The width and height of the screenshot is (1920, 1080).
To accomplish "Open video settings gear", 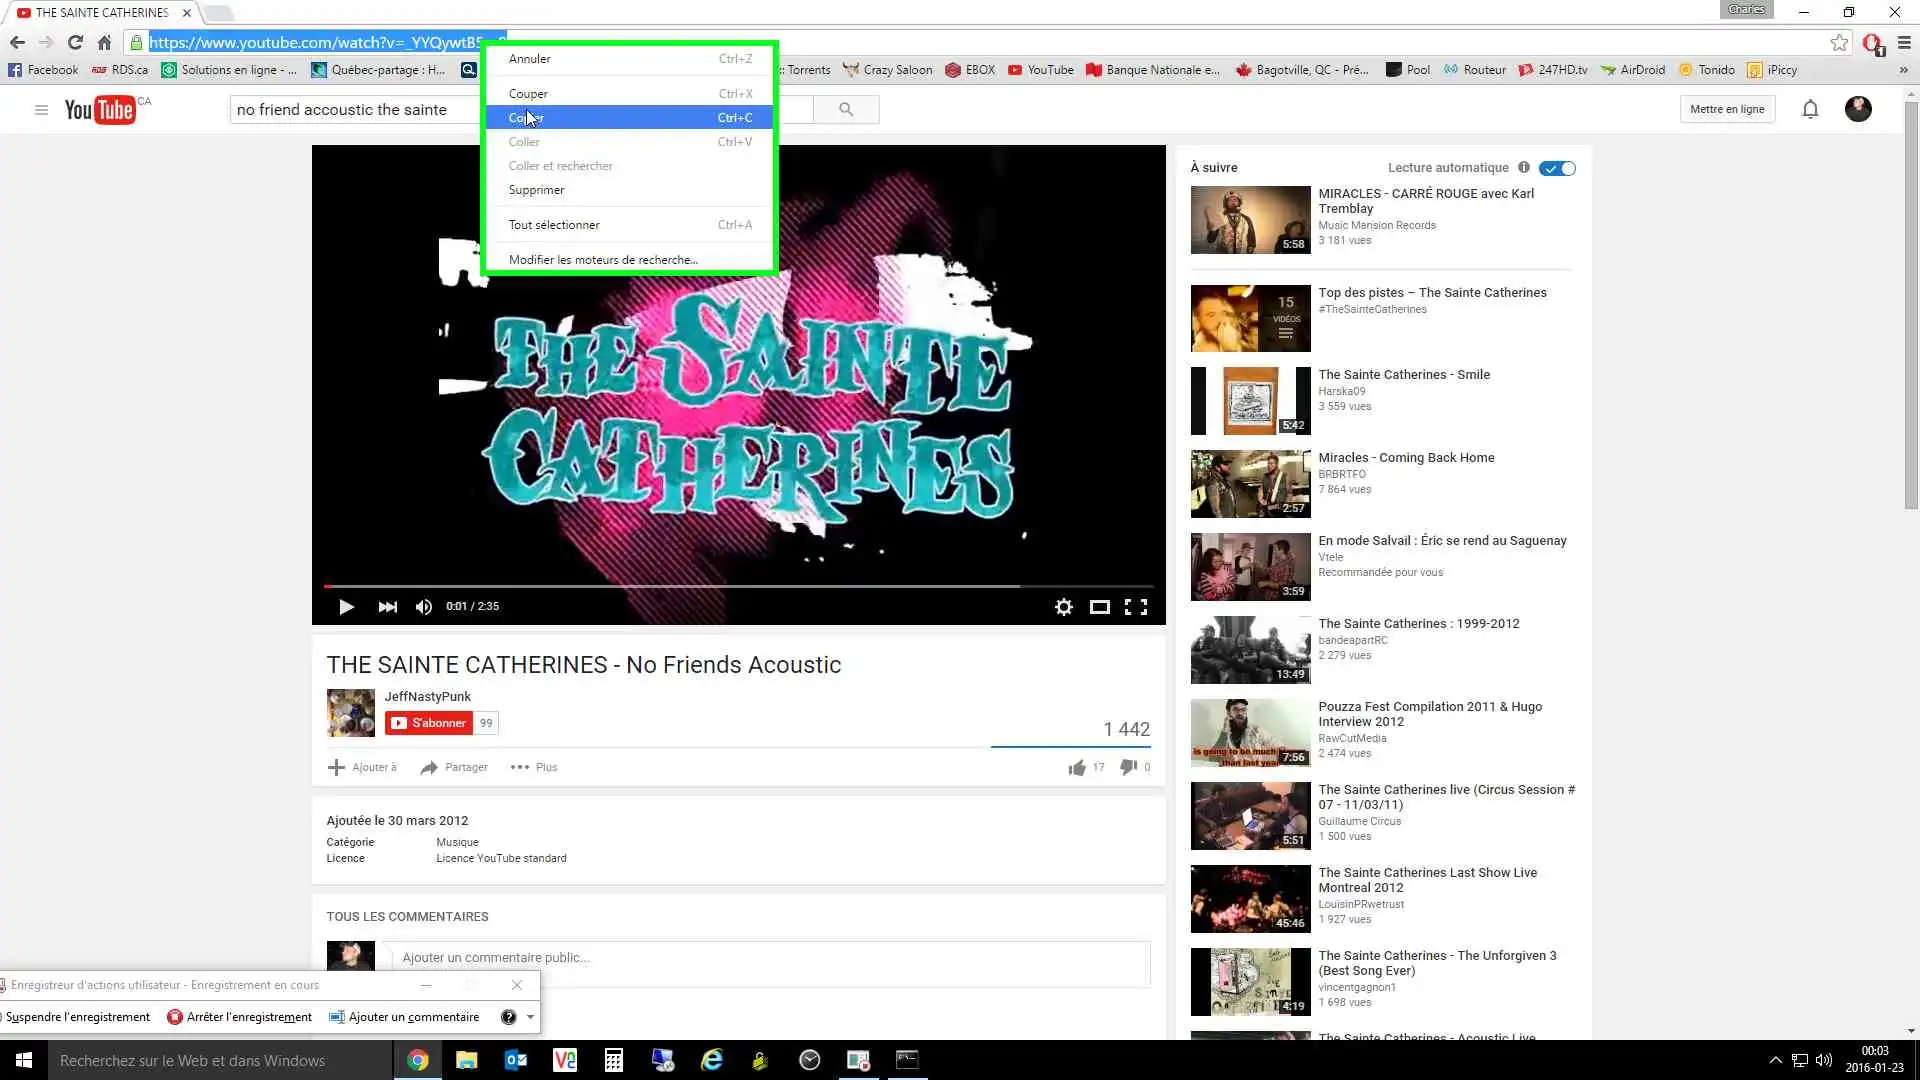I will (x=1064, y=607).
